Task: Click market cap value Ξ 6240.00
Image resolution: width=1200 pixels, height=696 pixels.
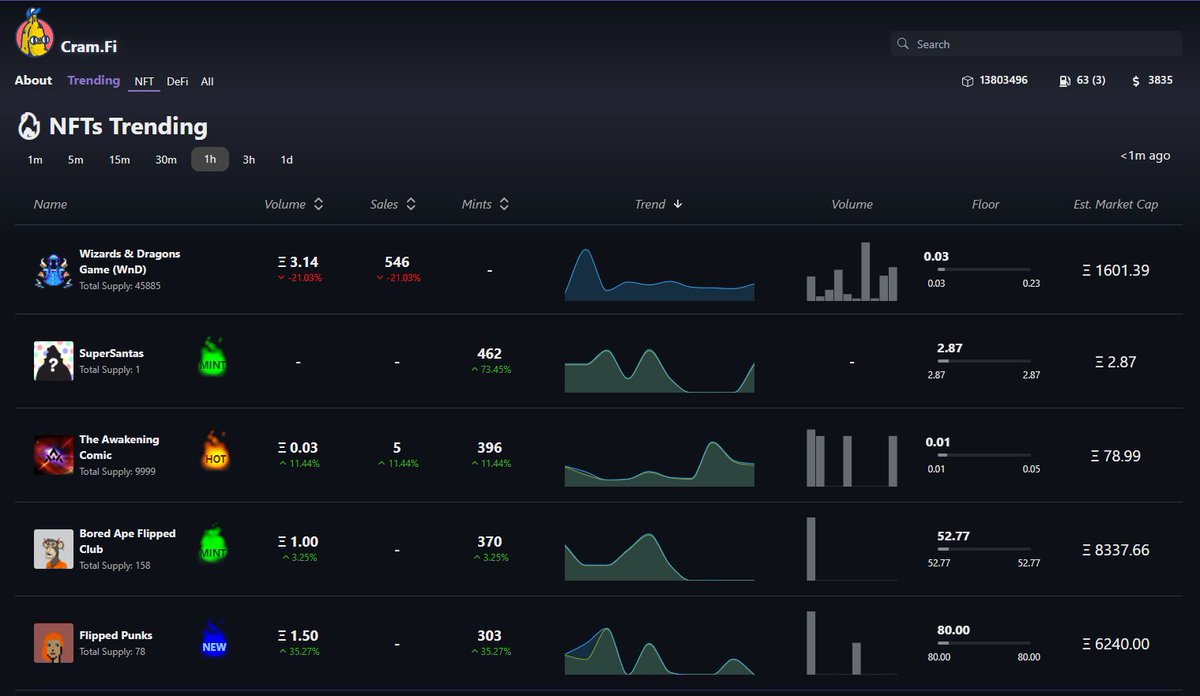Action: click(x=1116, y=643)
